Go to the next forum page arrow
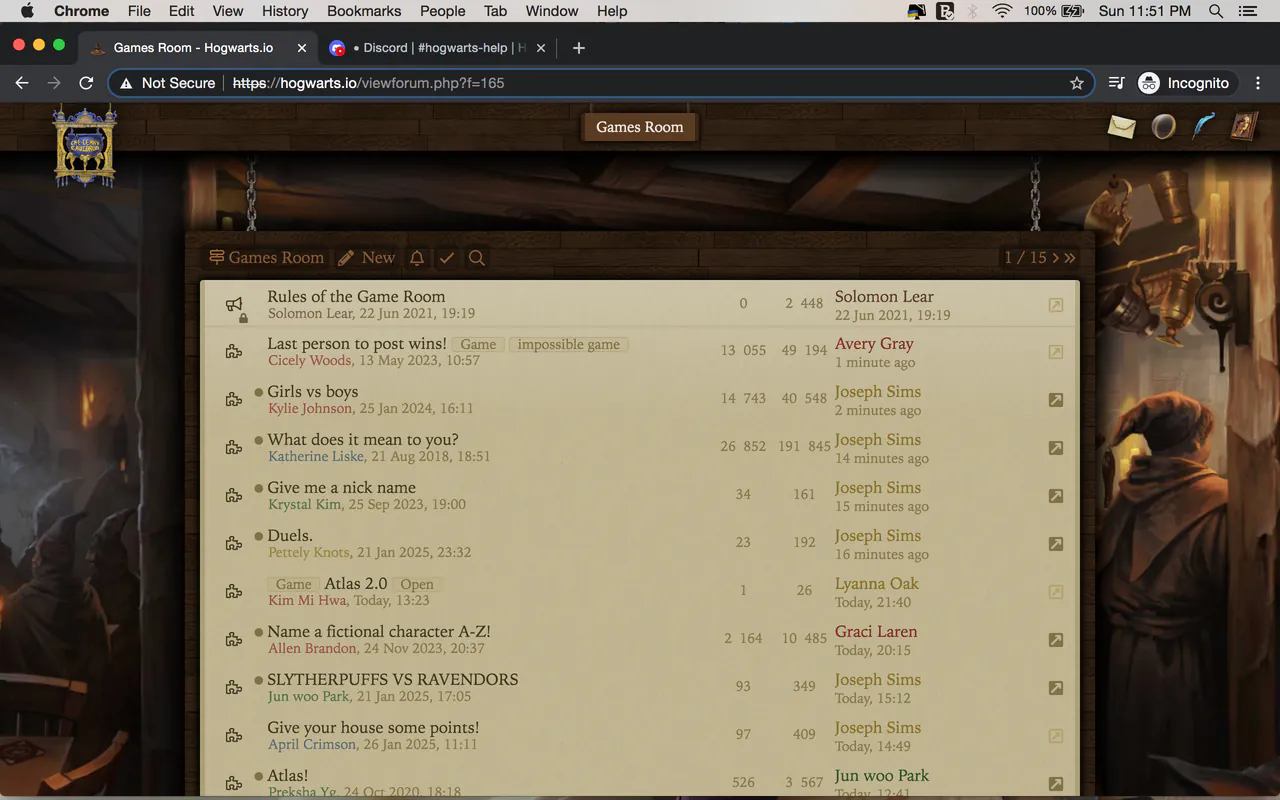This screenshot has height=800, width=1280. (x=1055, y=258)
